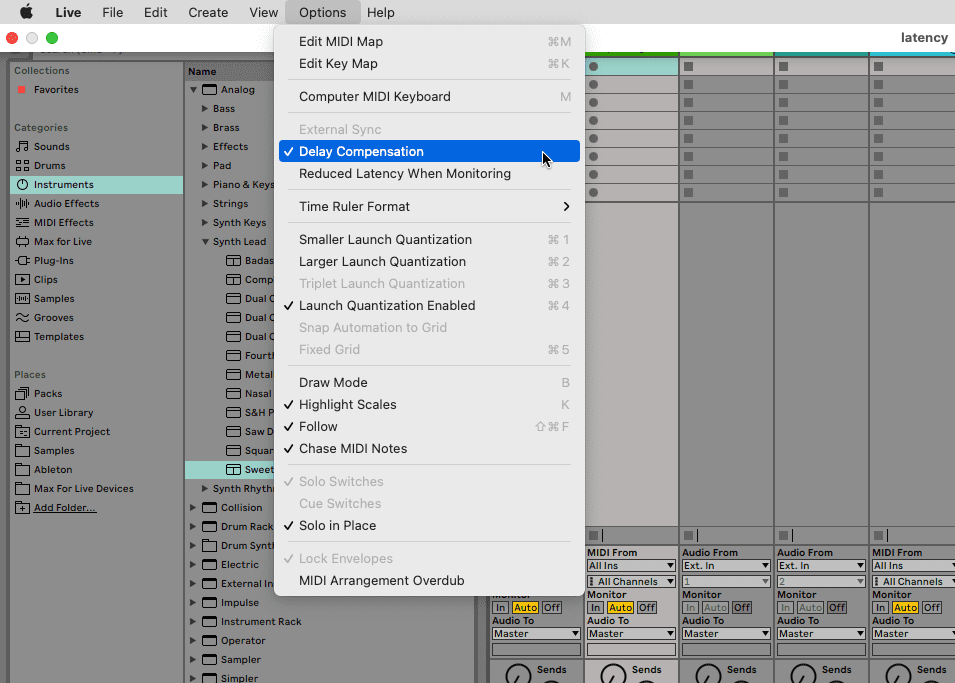This screenshot has width=955, height=683.
Task: Expand the Collision instrument
Action: click(x=192, y=508)
